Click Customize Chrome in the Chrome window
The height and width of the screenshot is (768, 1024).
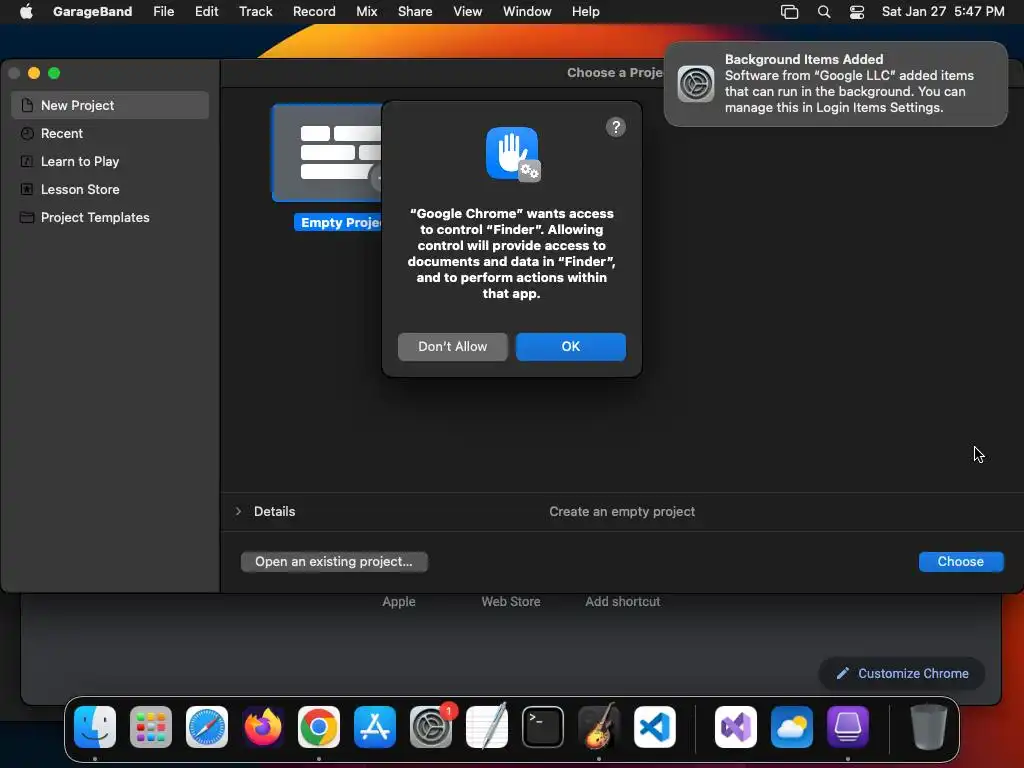click(902, 673)
